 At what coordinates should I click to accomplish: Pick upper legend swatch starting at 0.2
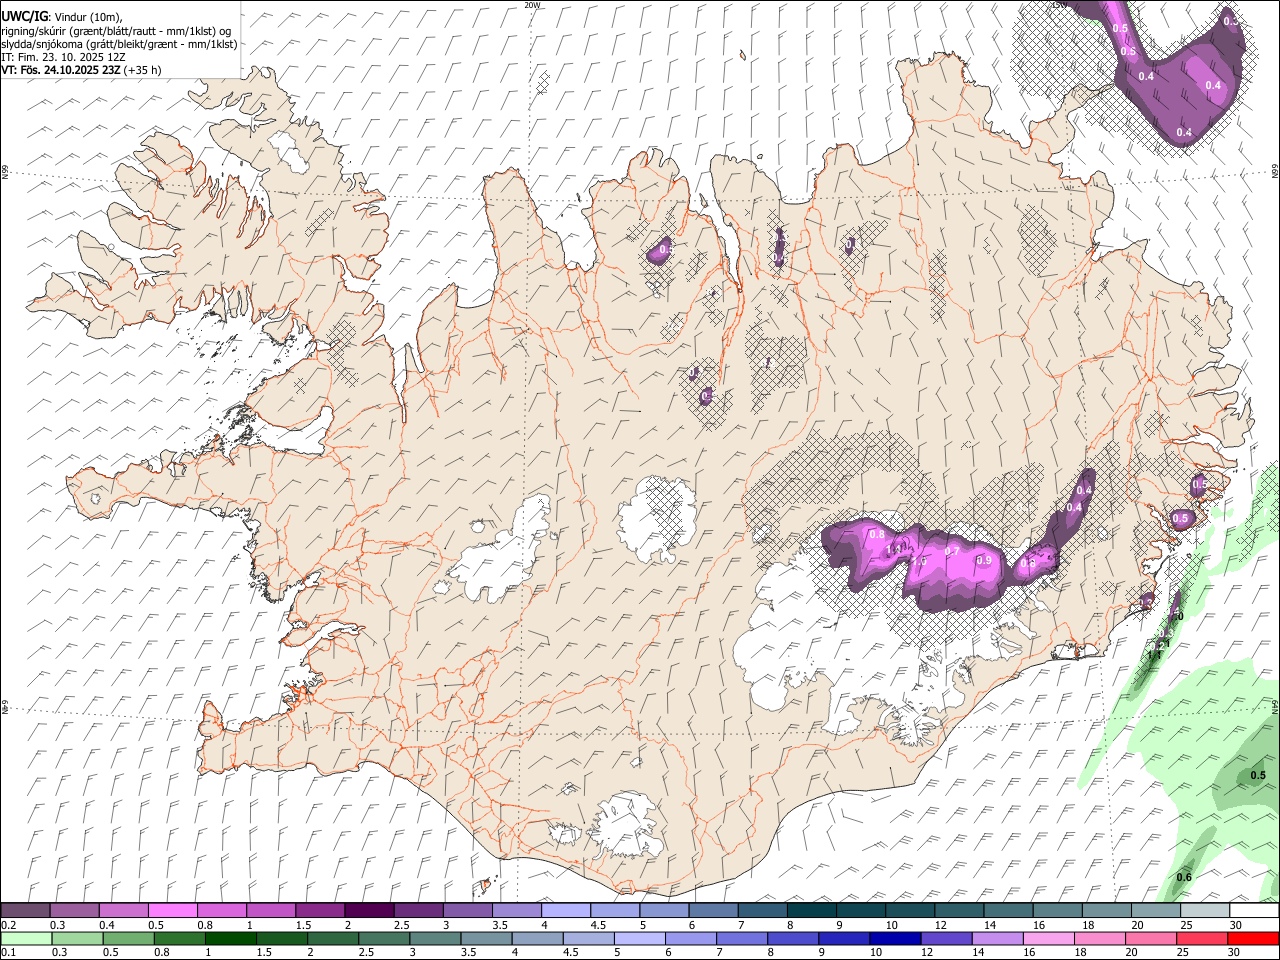coord(25,911)
